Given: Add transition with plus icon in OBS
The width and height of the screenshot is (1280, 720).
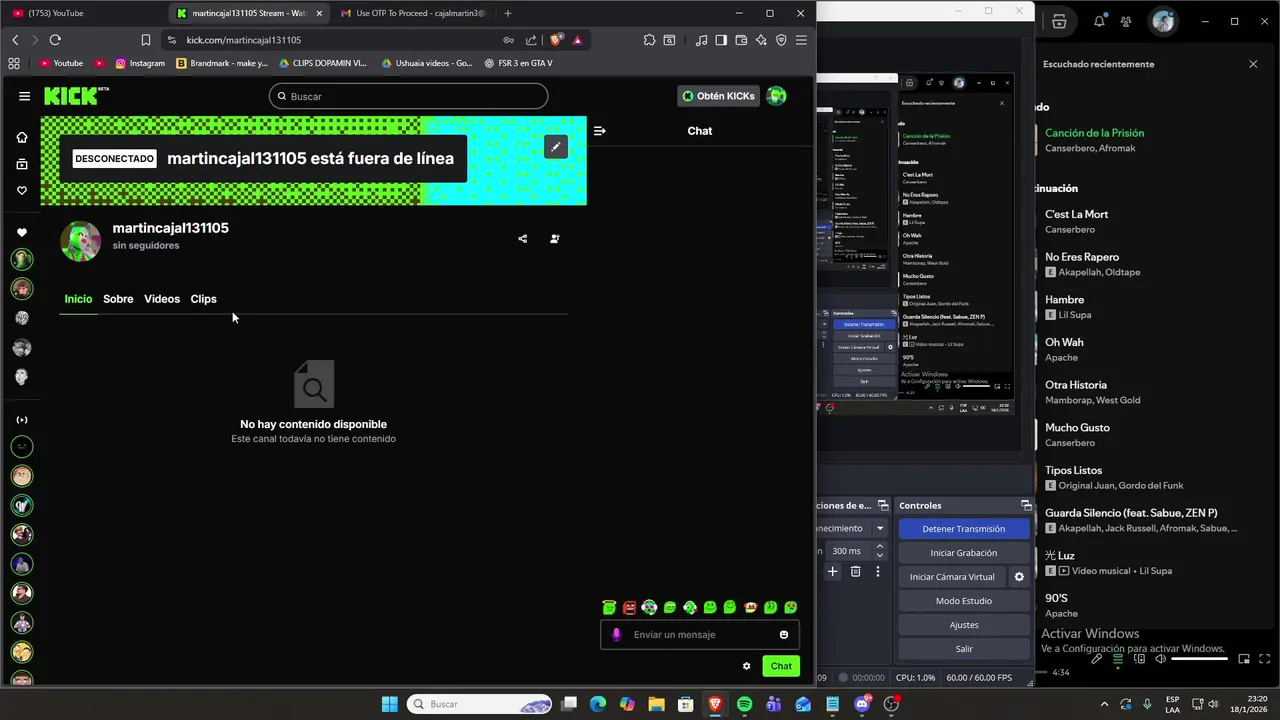Looking at the screenshot, I should pyautogui.click(x=832, y=571).
